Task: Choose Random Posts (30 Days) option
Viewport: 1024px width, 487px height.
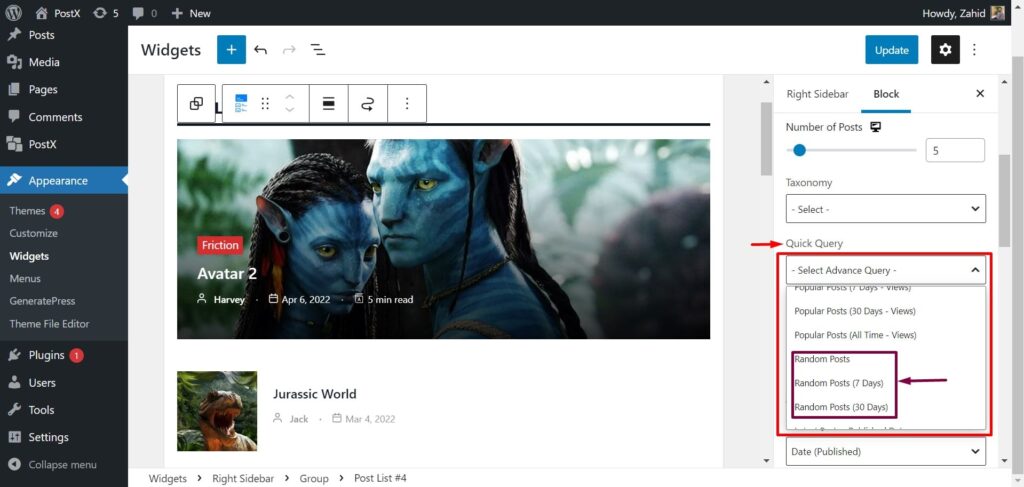Action: 841,407
